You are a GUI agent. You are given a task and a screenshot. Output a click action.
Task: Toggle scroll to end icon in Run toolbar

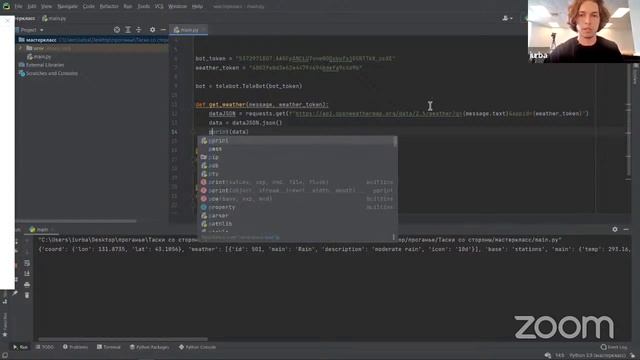[x=27, y=273]
